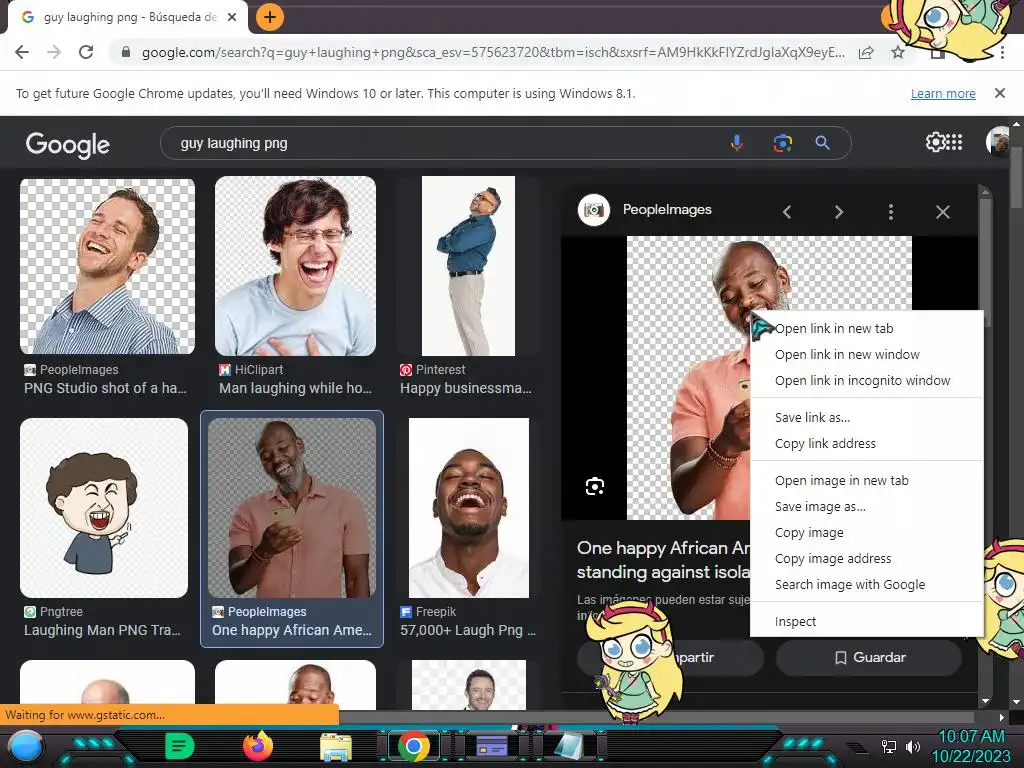View site information padlock icon
The height and width of the screenshot is (768, 1024).
click(126, 52)
